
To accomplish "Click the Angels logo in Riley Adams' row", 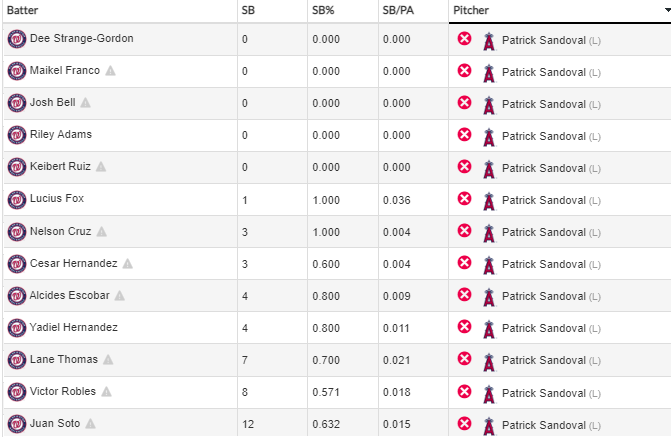I will (488, 136).
